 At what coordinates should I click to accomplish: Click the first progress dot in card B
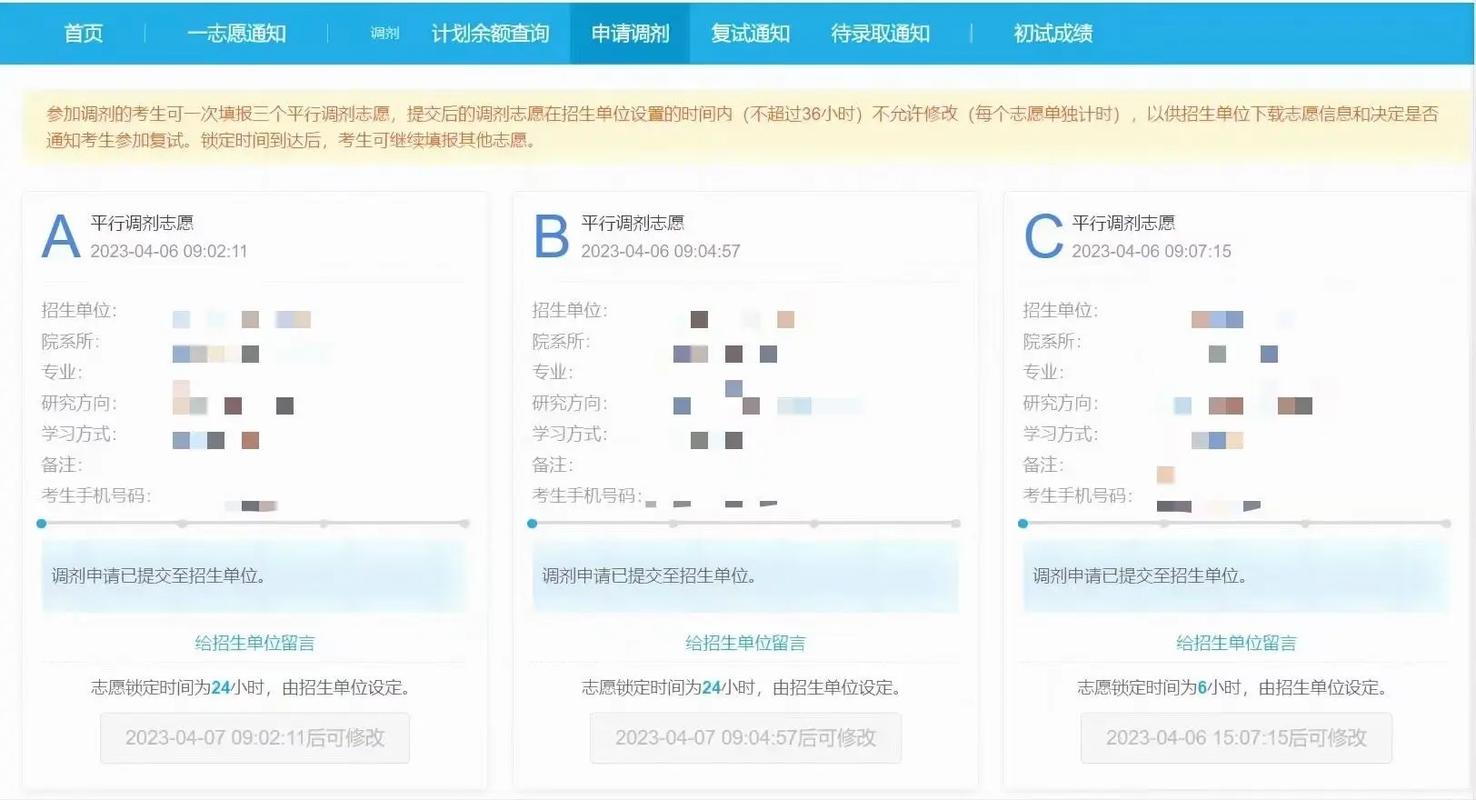pyautogui.click(x=532, y=523)
